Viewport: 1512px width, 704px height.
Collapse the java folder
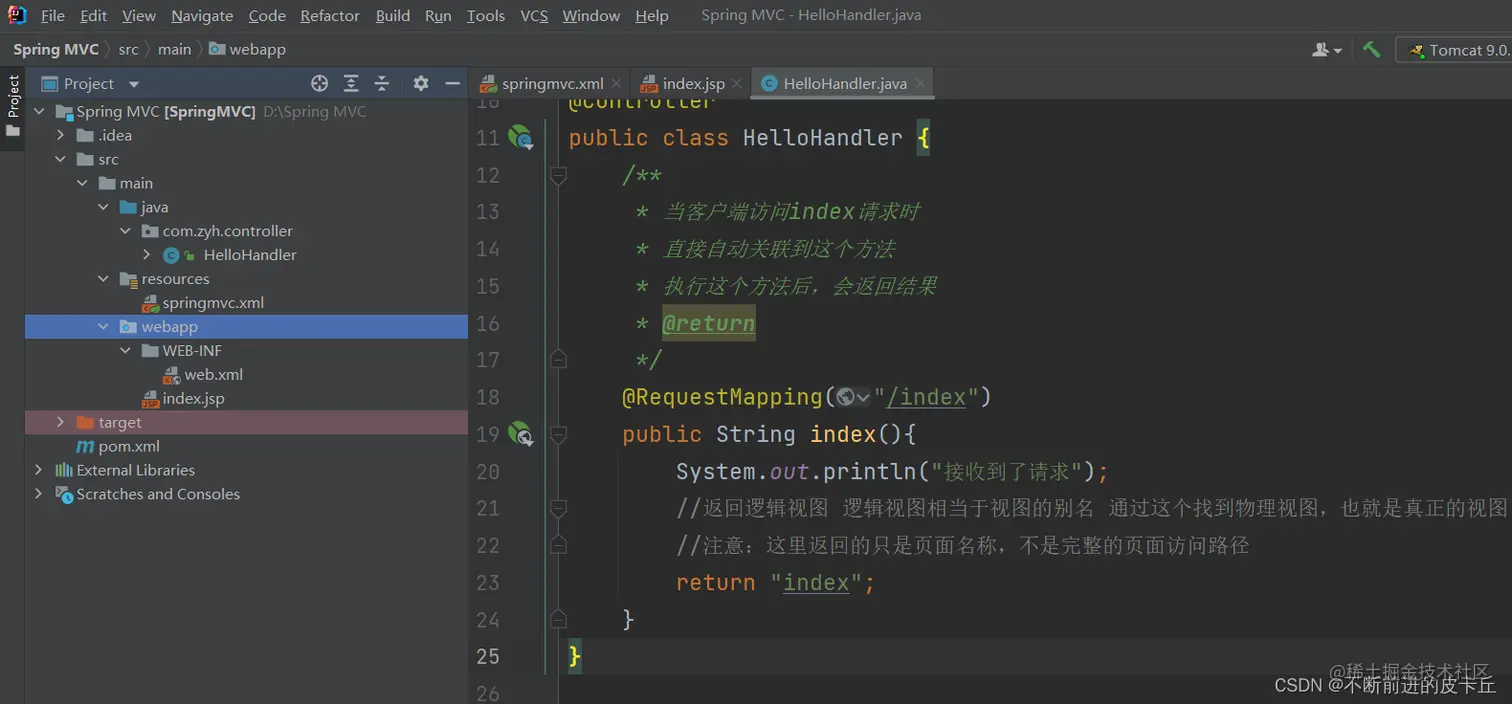pyautogui.click(x=104, y=208)
